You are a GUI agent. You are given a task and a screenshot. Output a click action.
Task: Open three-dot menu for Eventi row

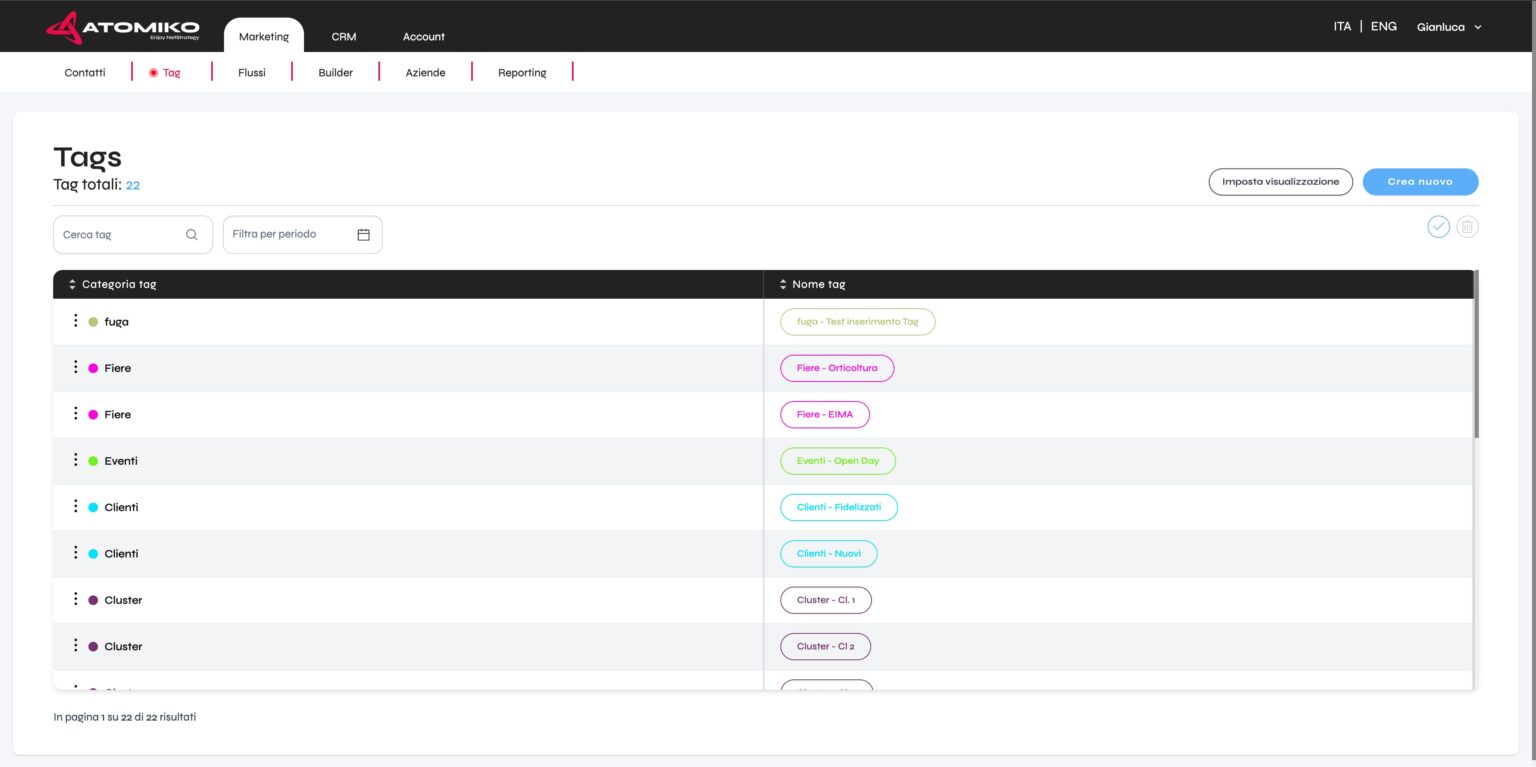(x=75, y=460)
